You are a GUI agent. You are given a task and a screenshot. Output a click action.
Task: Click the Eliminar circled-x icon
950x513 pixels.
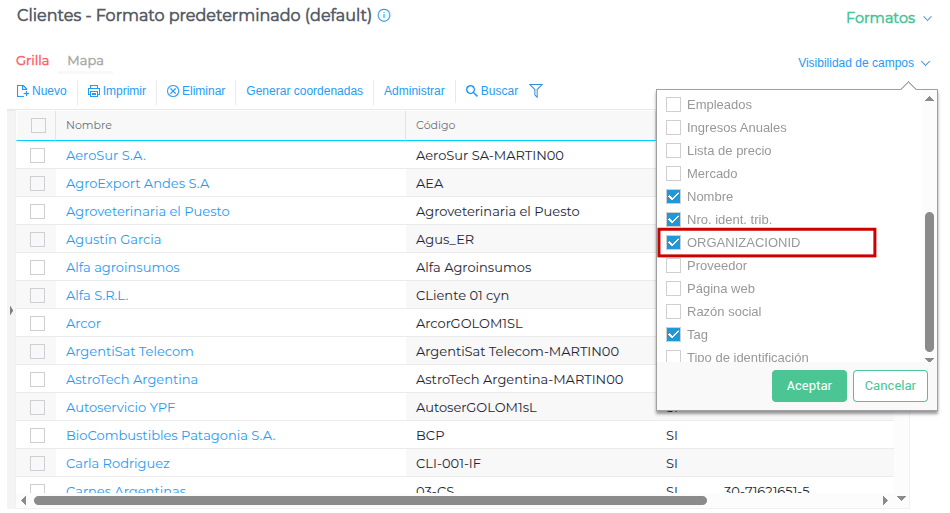[x=173, y=91]
